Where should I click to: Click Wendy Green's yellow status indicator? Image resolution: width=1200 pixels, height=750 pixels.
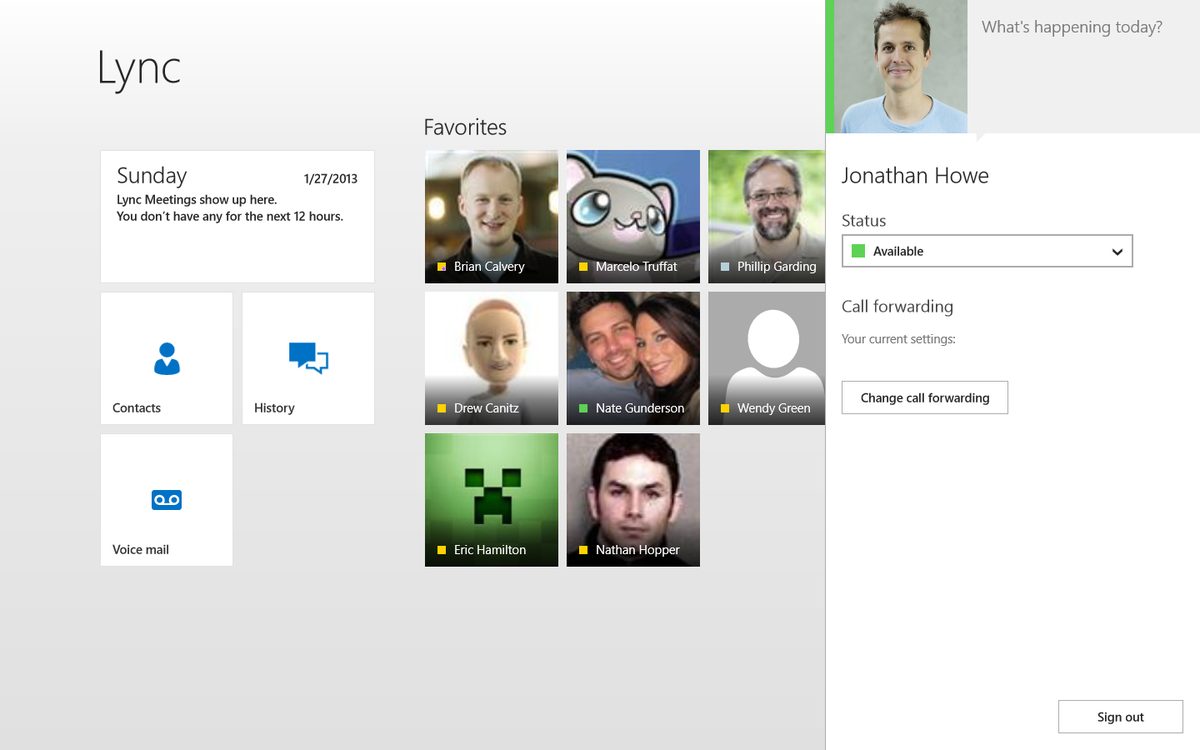[725, 408]
